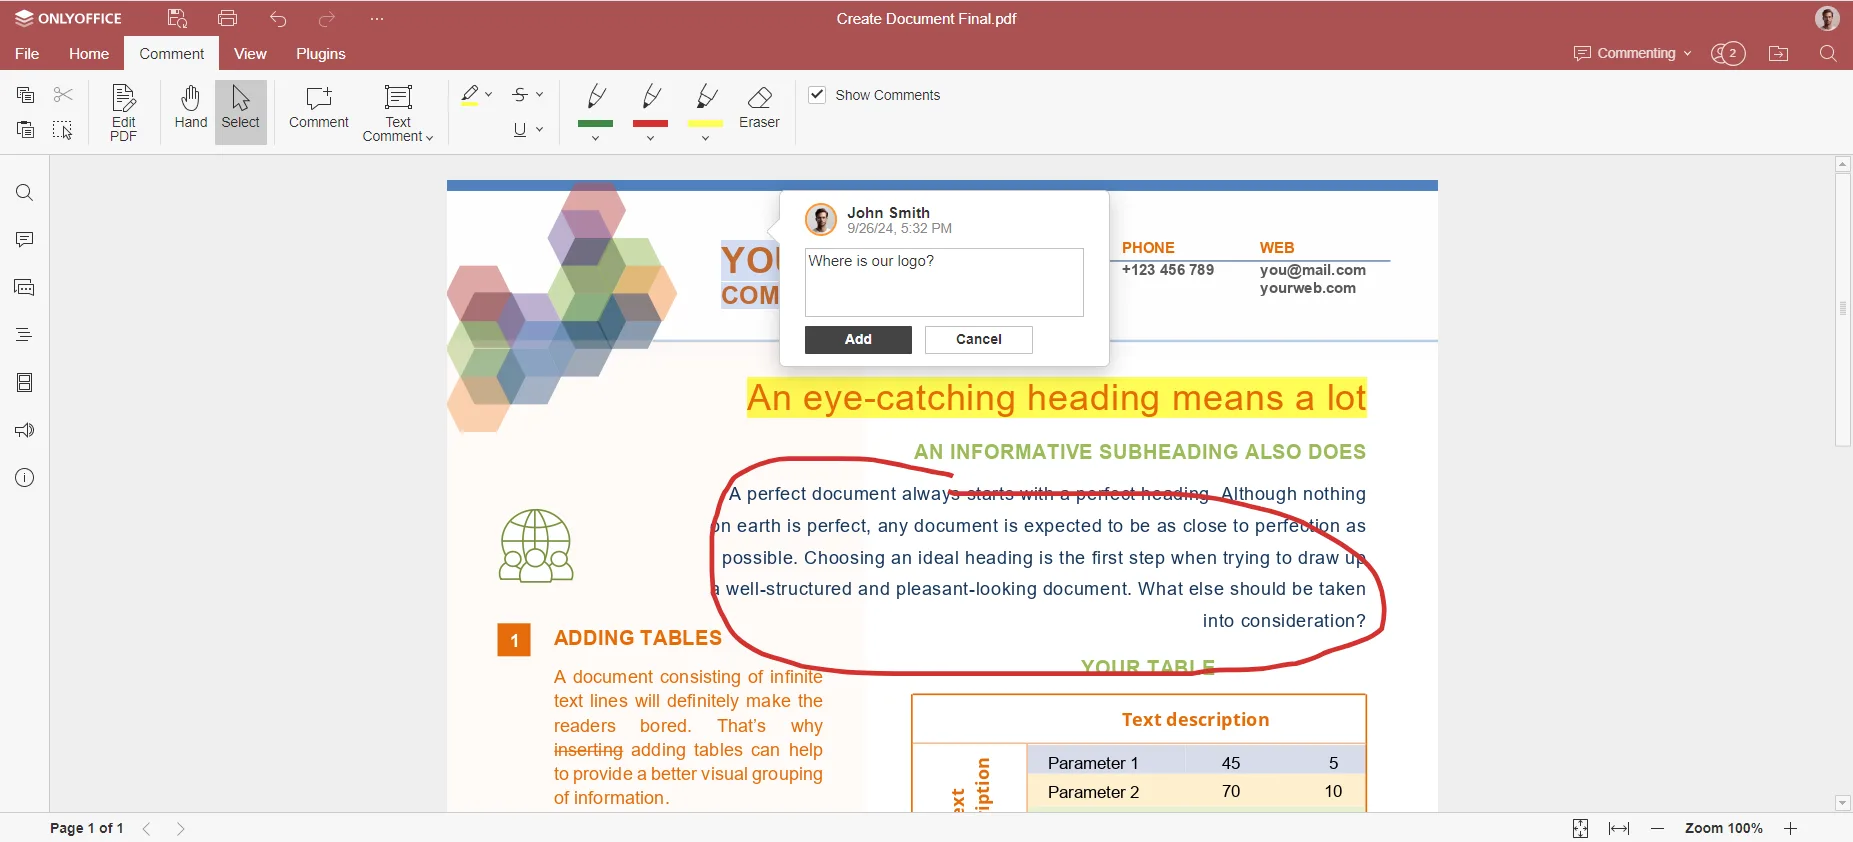Screen dimensions: 1853x842
Task: Click the ADDING TABLES heading in document
Action: coord(638,638)
